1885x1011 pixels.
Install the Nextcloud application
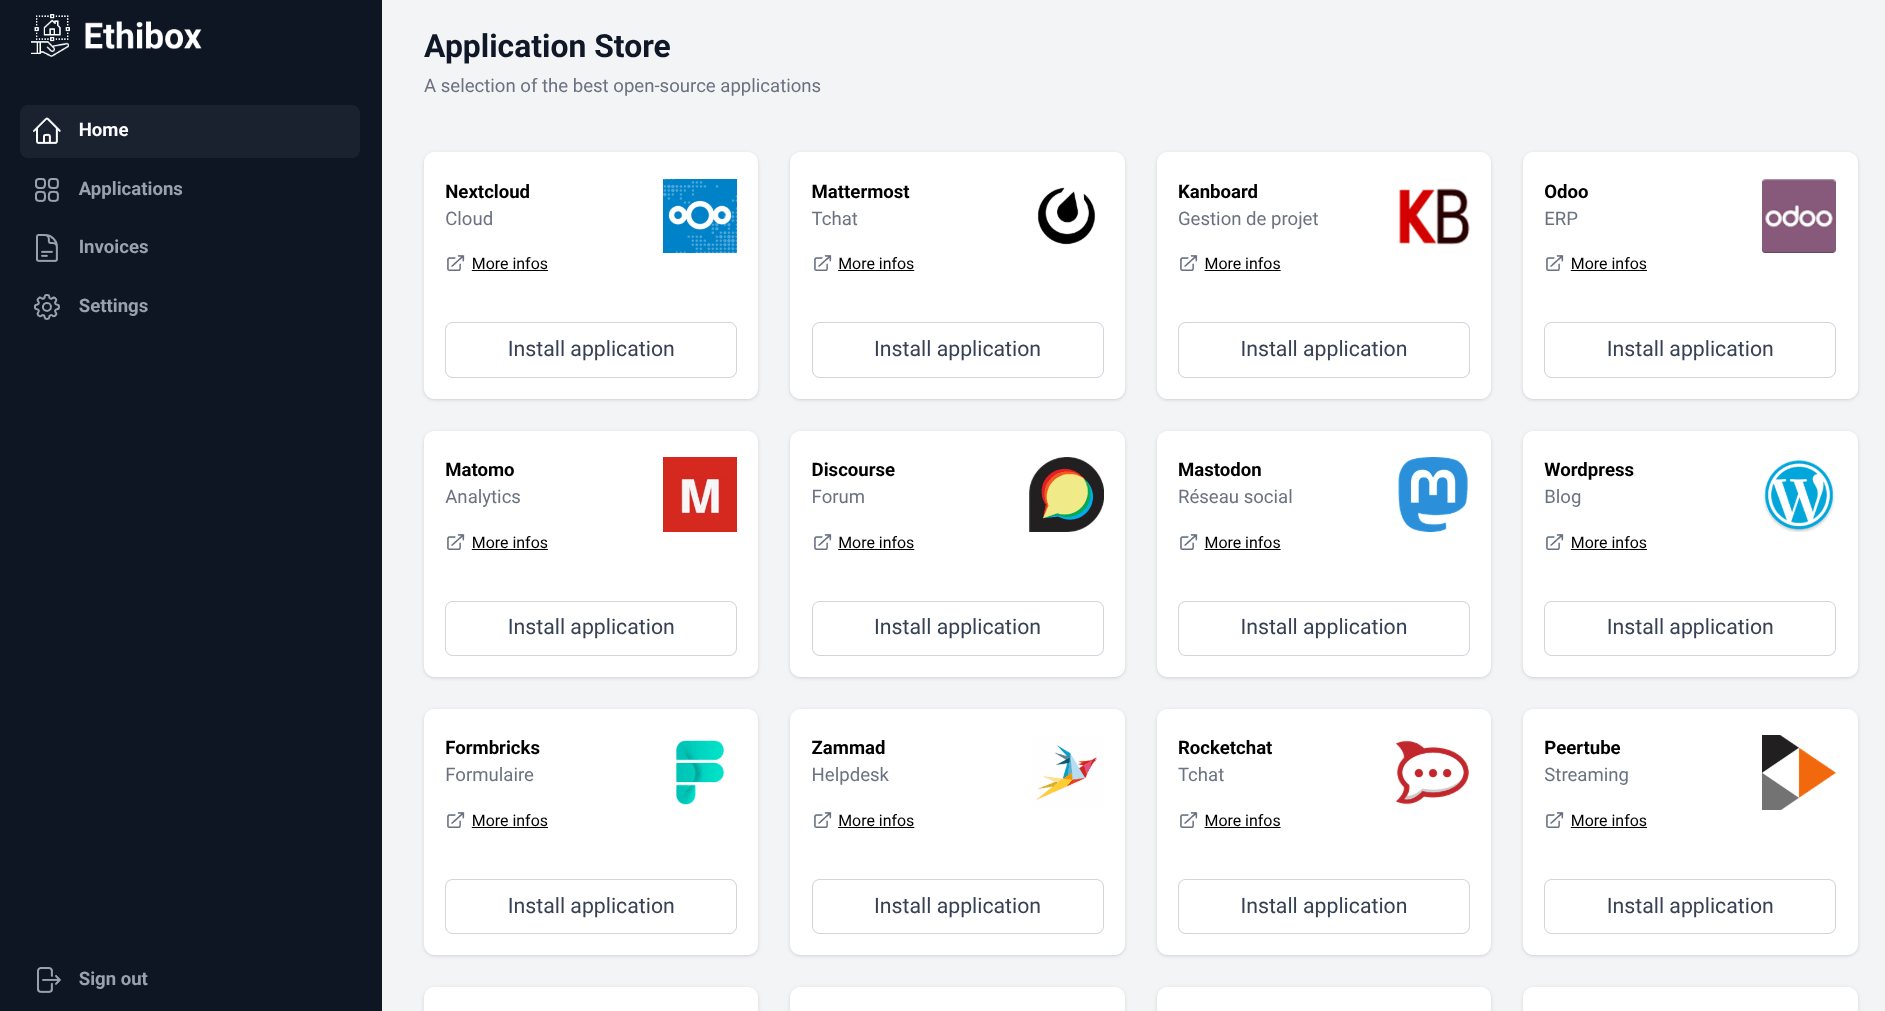click(x=591, y=349)
